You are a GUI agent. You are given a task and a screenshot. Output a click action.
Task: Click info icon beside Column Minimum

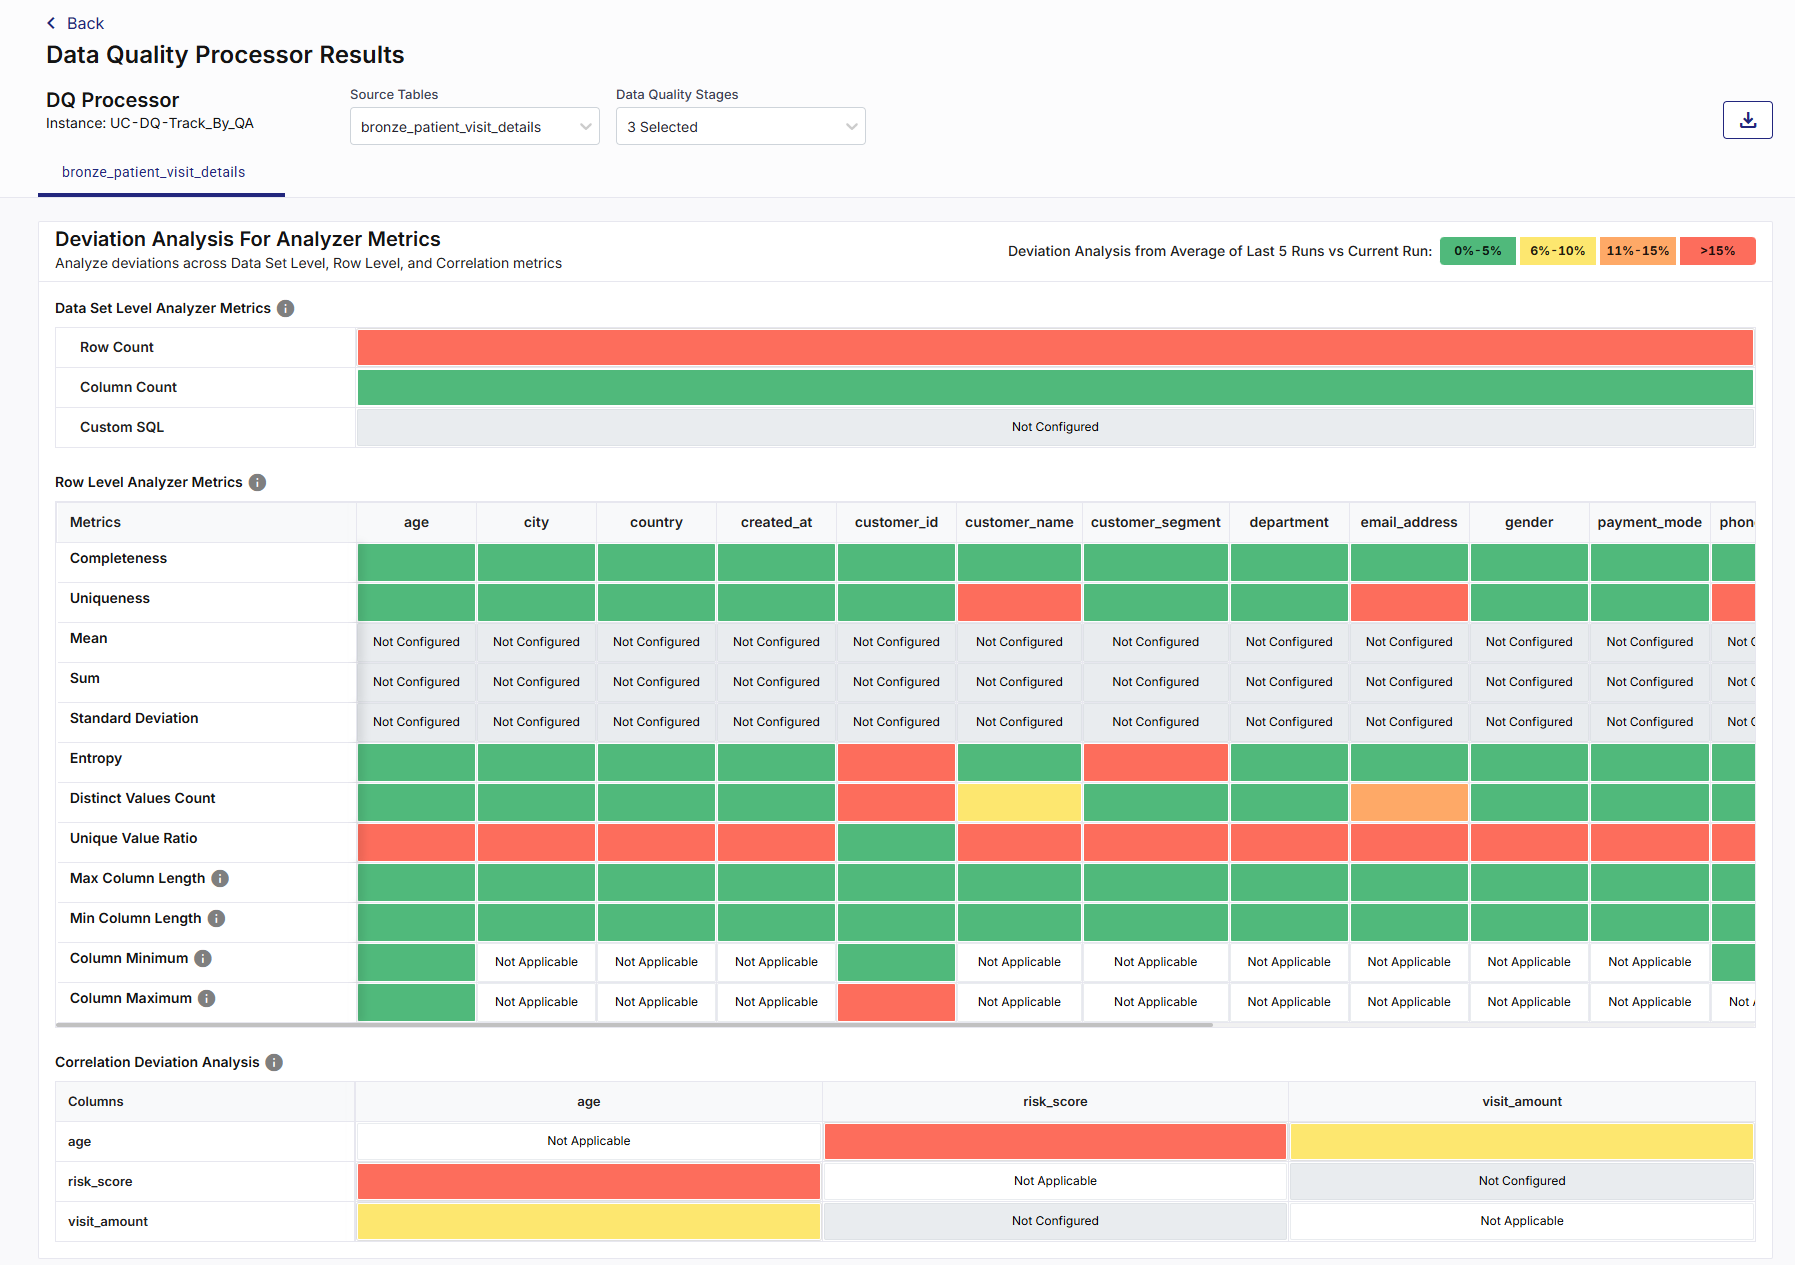tap(203, 958)
